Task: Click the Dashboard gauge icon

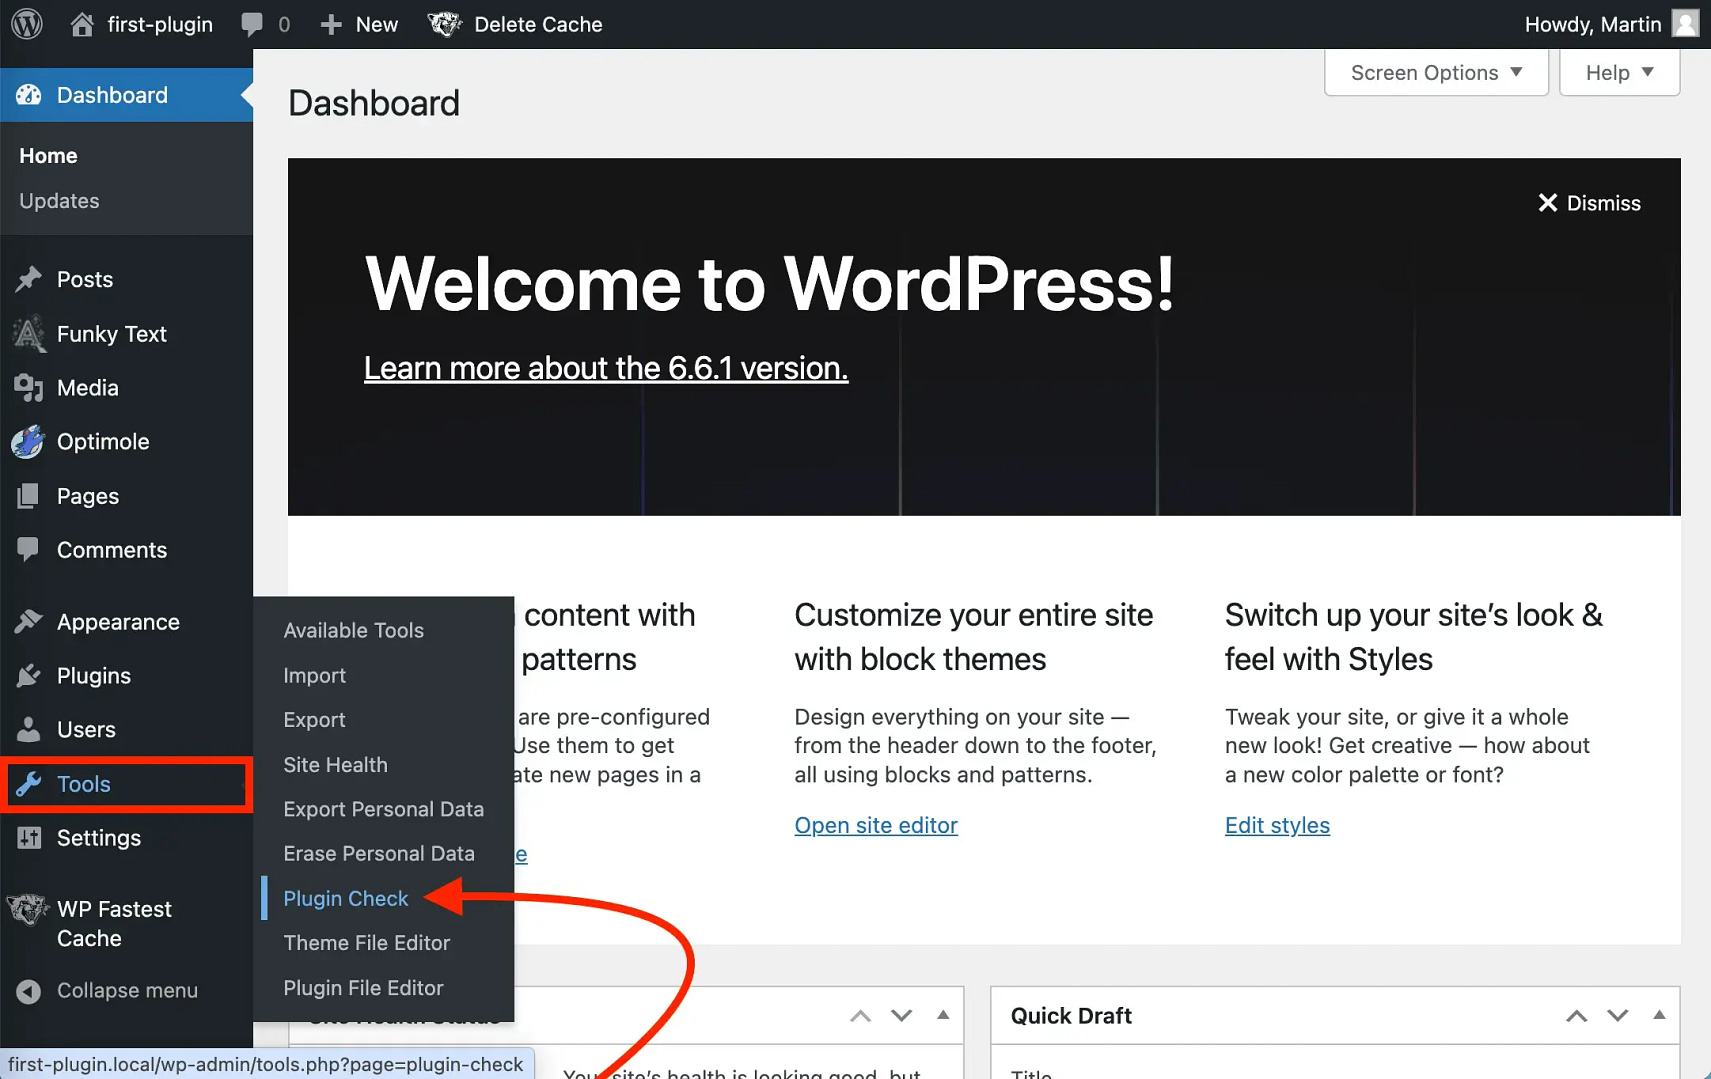Action: pyautogui.click(x=29, y=95)
